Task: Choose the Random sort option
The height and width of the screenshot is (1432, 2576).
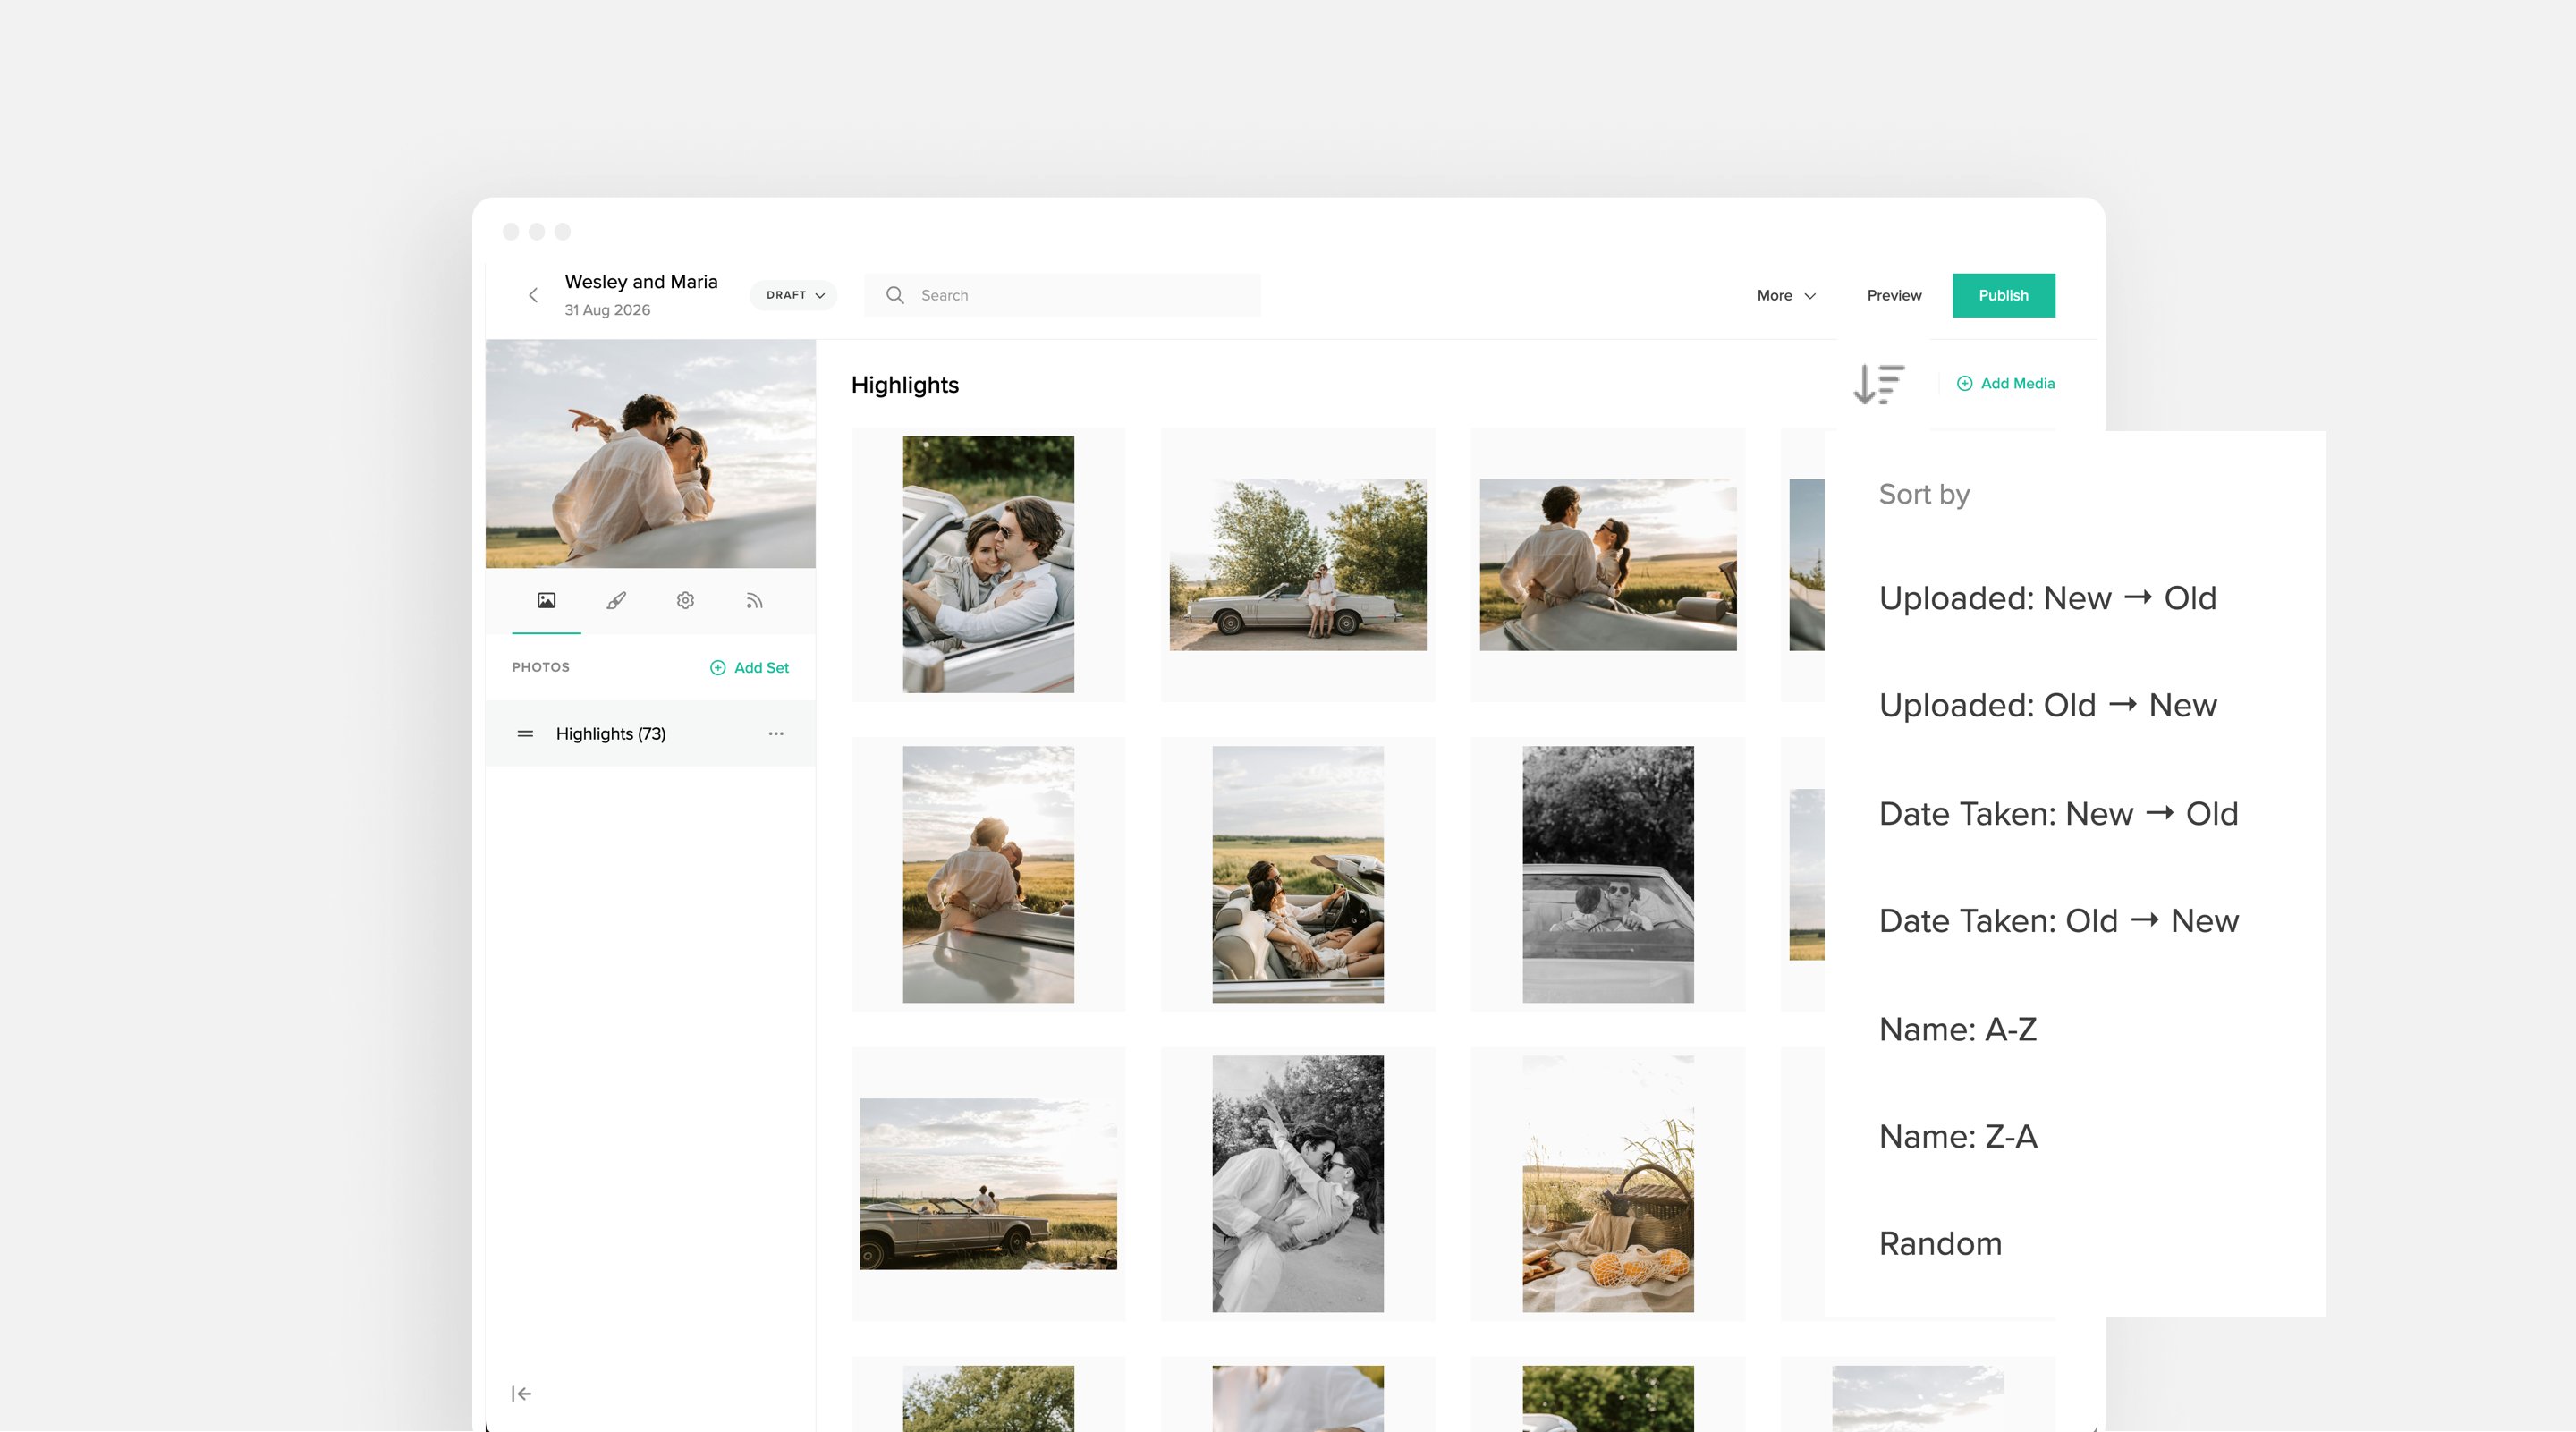Action: click(1940, 1243)
